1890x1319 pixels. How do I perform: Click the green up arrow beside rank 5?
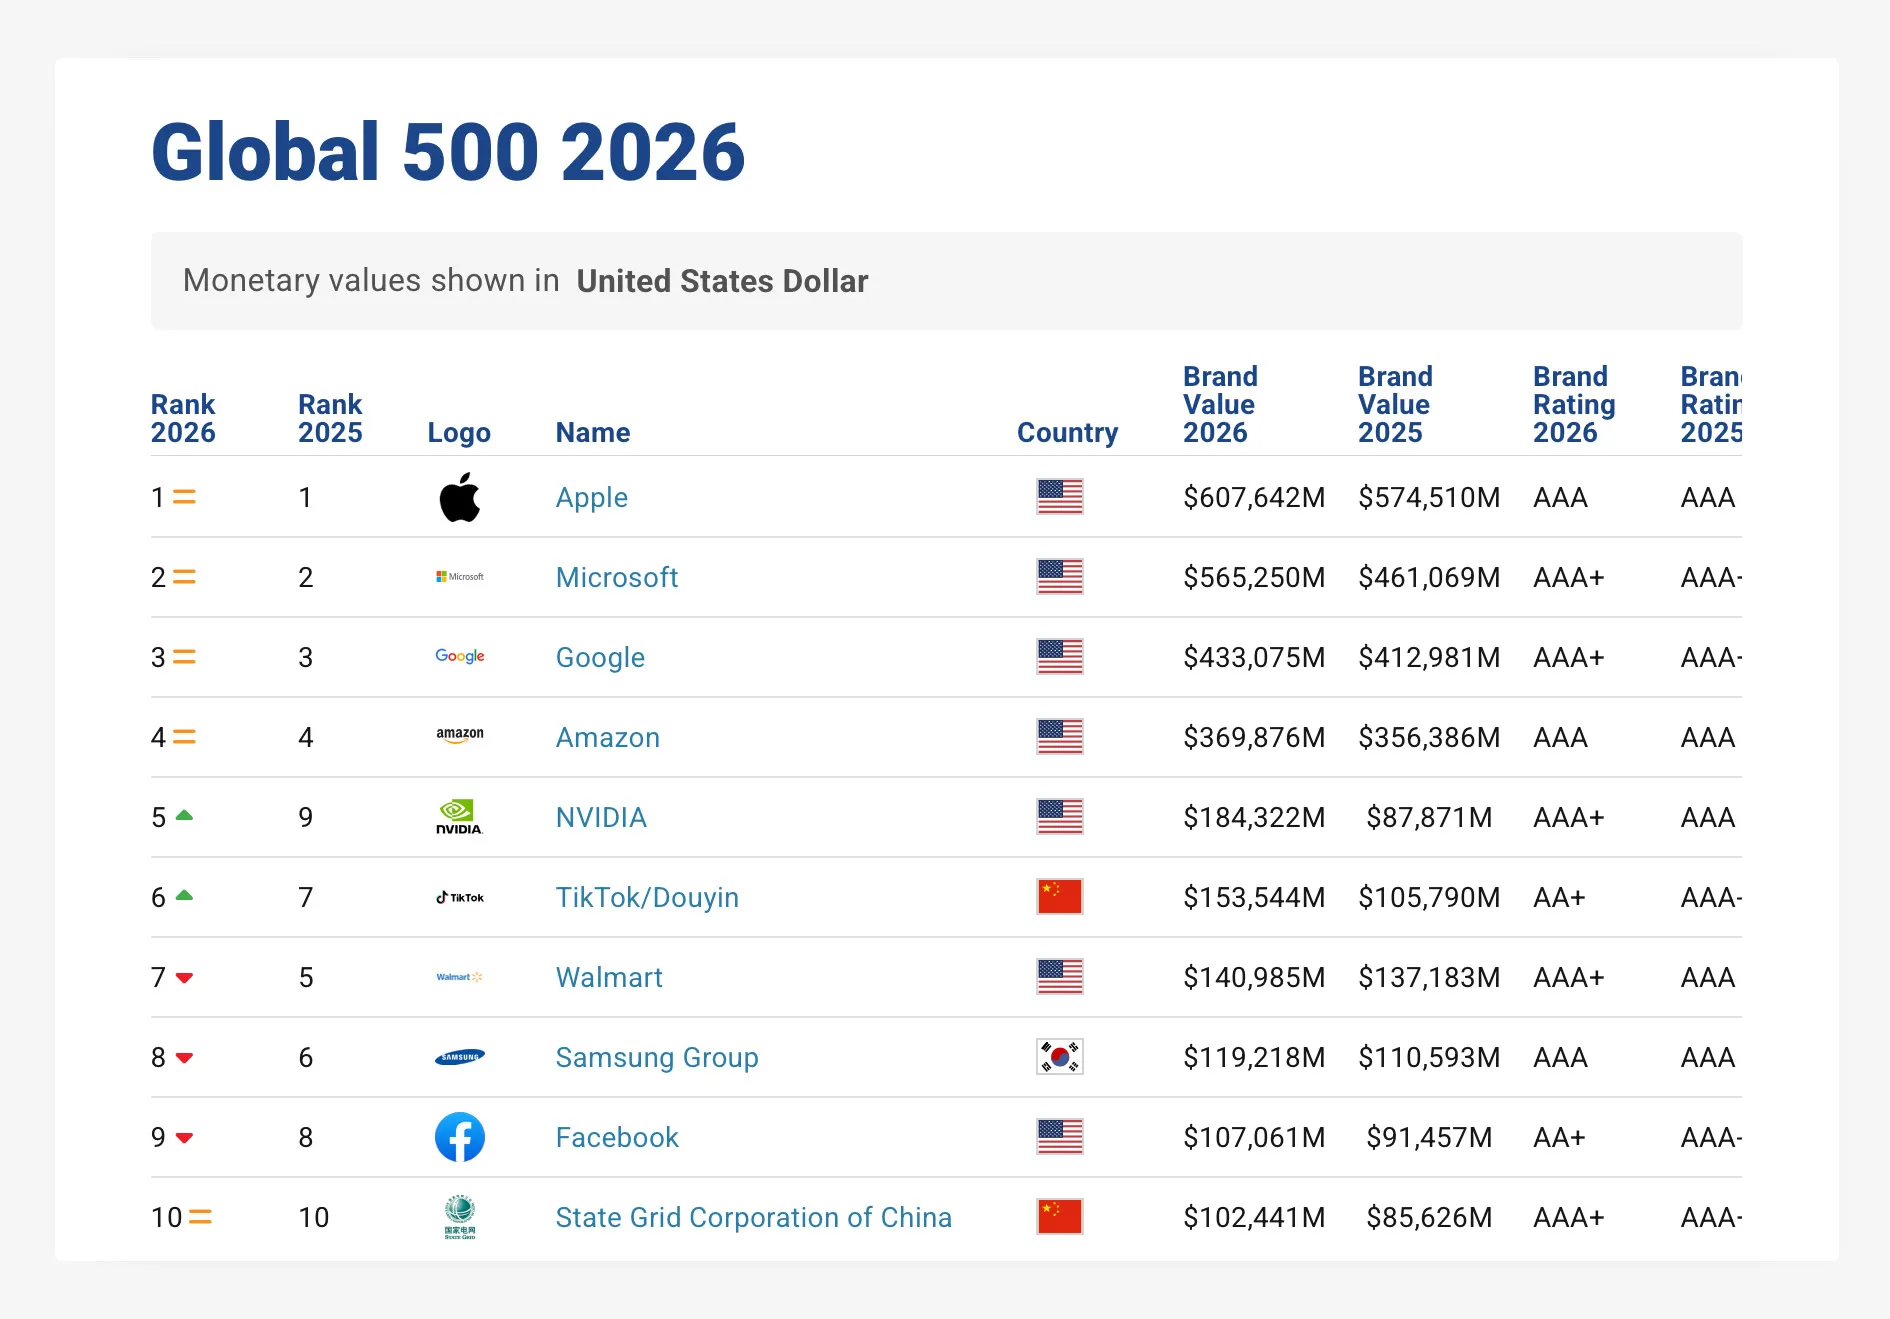click(x=184, y=816)
